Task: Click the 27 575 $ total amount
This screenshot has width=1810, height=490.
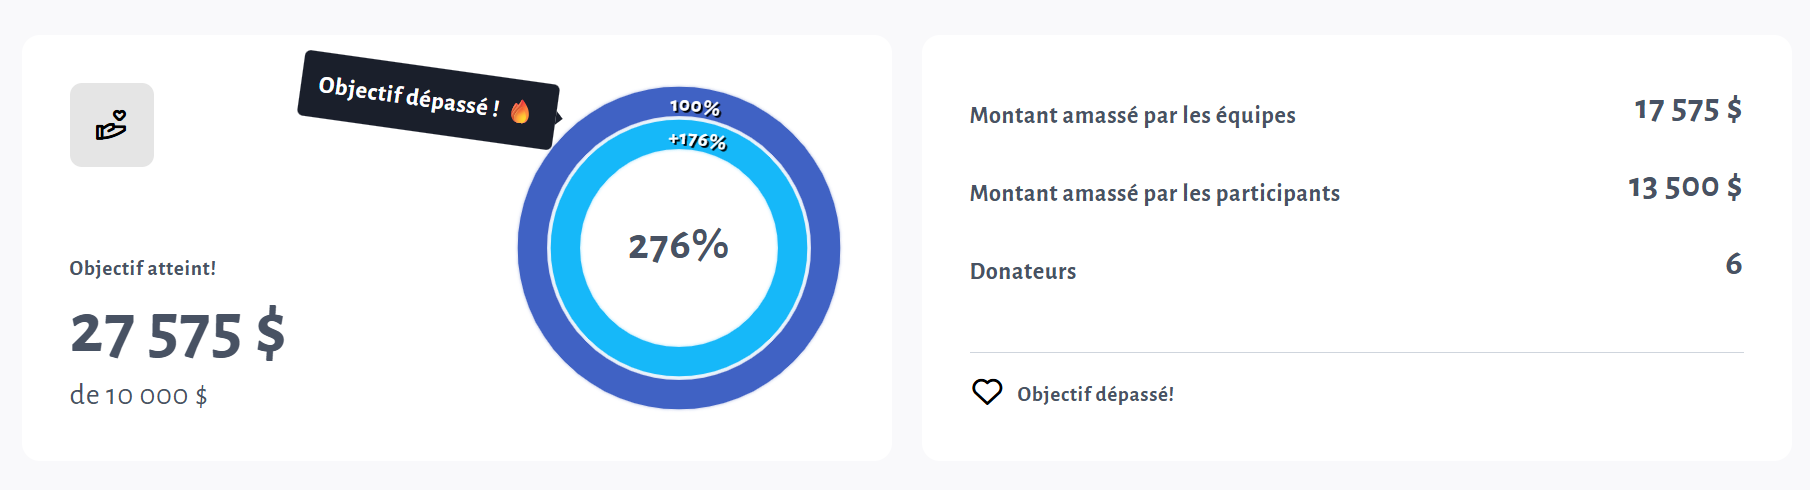Action: [x=178, y=335]
